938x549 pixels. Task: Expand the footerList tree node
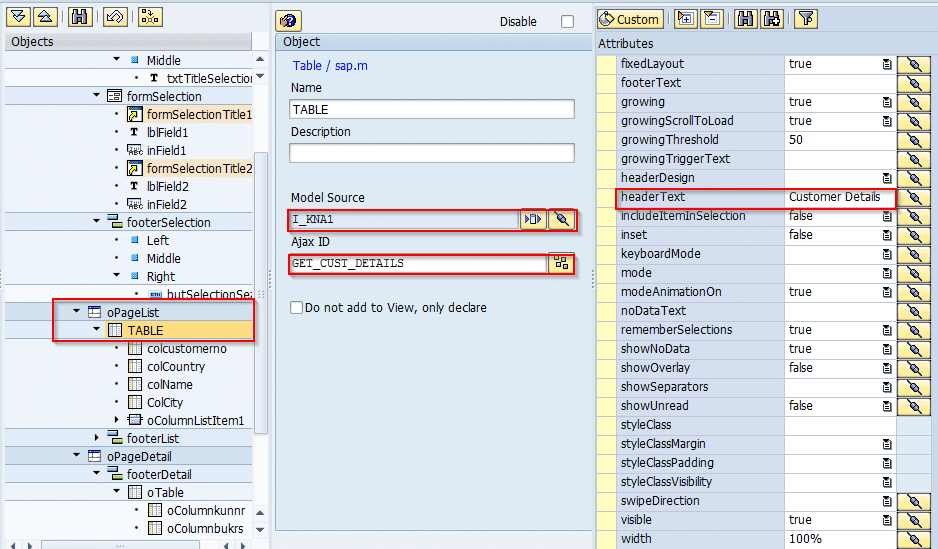(97, 438)
